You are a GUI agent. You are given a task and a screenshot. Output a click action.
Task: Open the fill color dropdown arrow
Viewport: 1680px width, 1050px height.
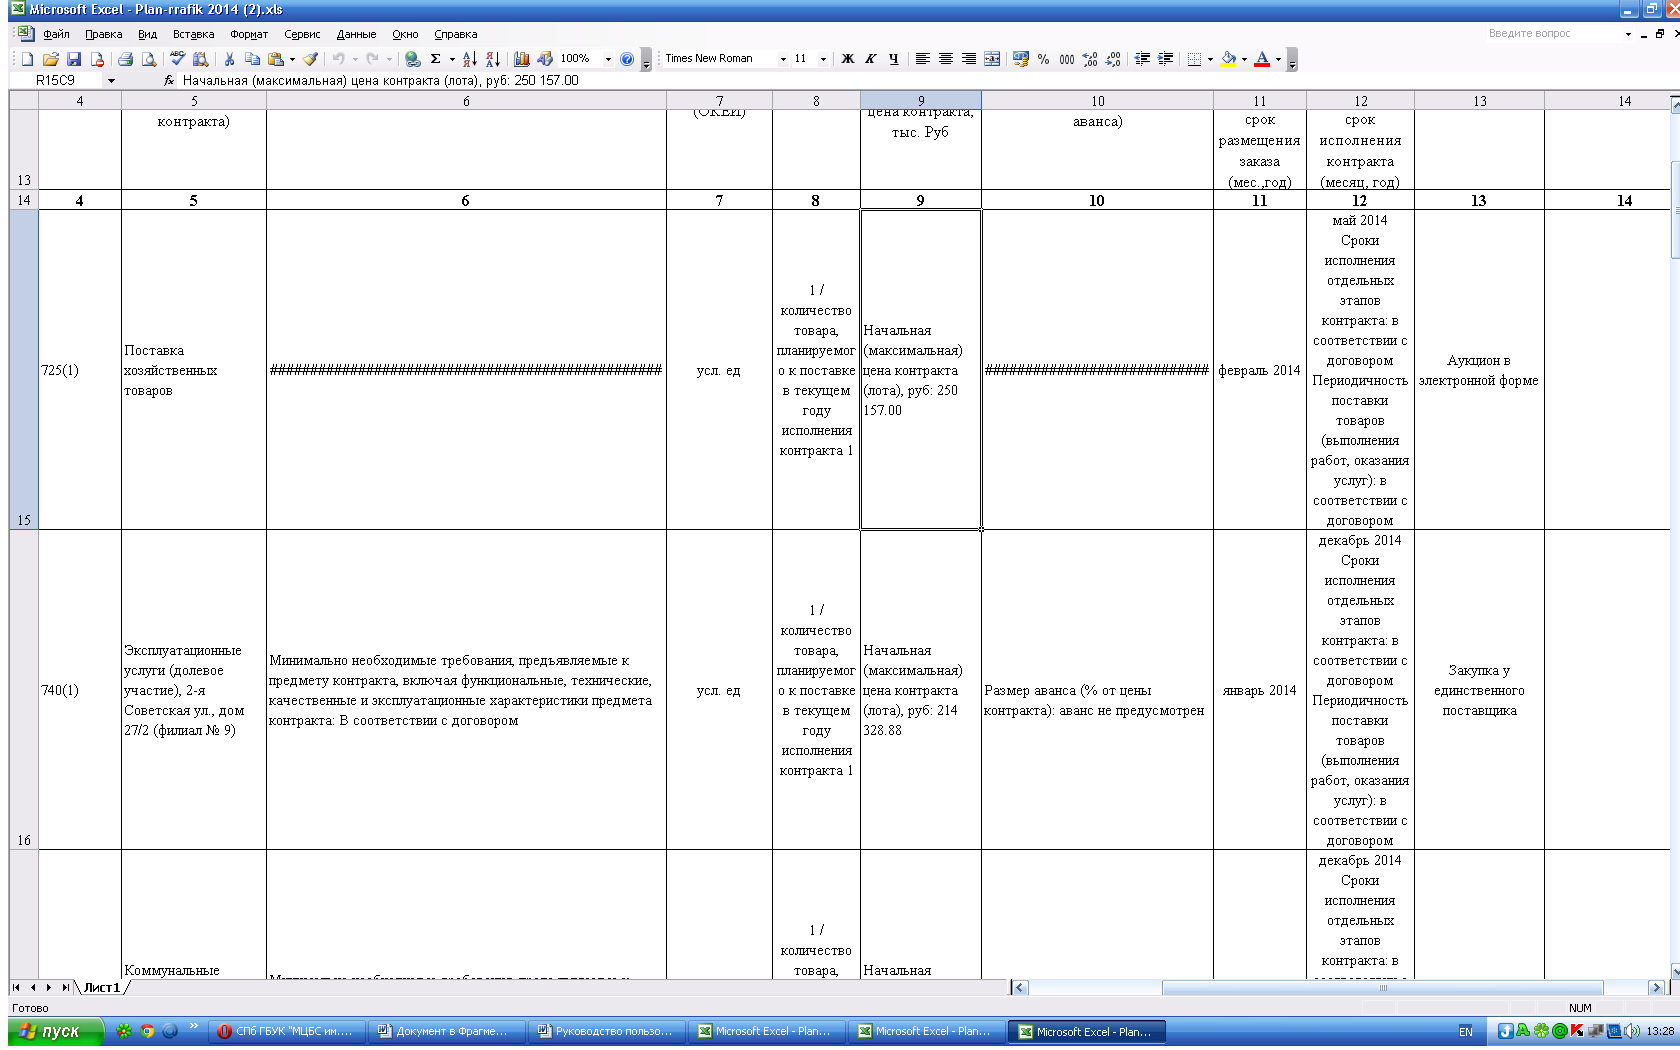tap(1244, 59)
